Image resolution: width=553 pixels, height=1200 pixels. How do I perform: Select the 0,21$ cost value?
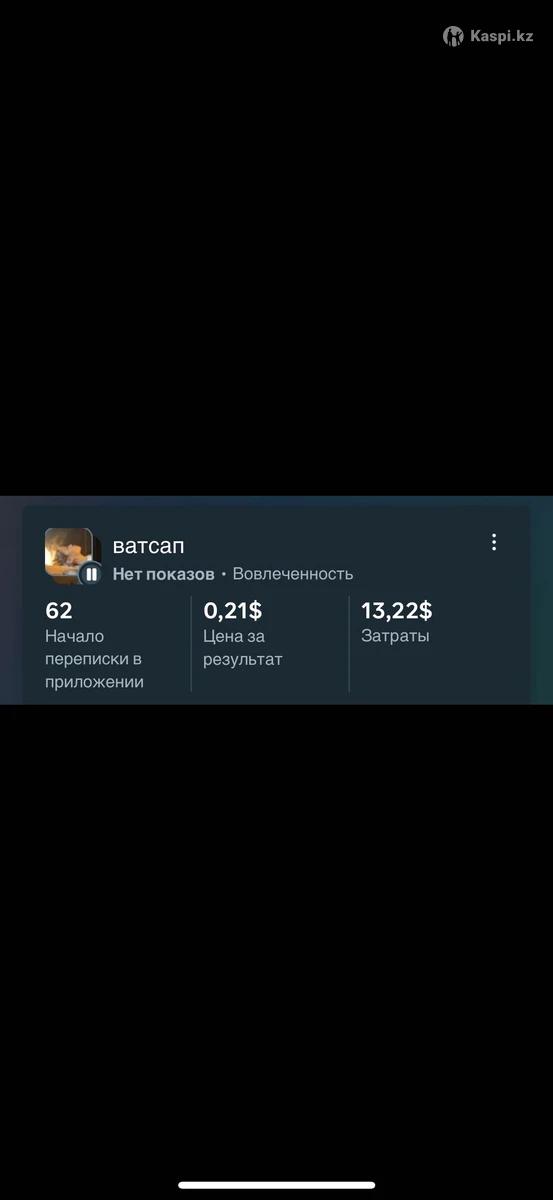pyautogui.click(x=233, y=611)
